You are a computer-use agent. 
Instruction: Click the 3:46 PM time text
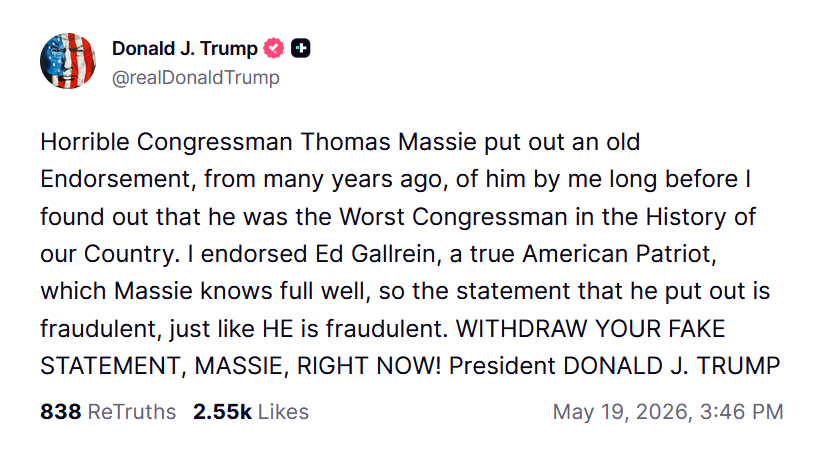click(742, 412)
